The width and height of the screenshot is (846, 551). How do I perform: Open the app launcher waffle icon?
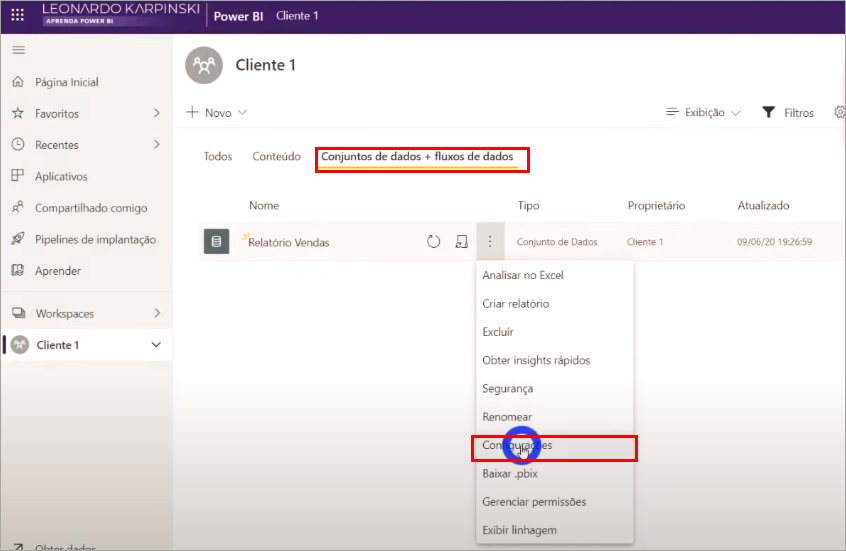tap(17, 16)
